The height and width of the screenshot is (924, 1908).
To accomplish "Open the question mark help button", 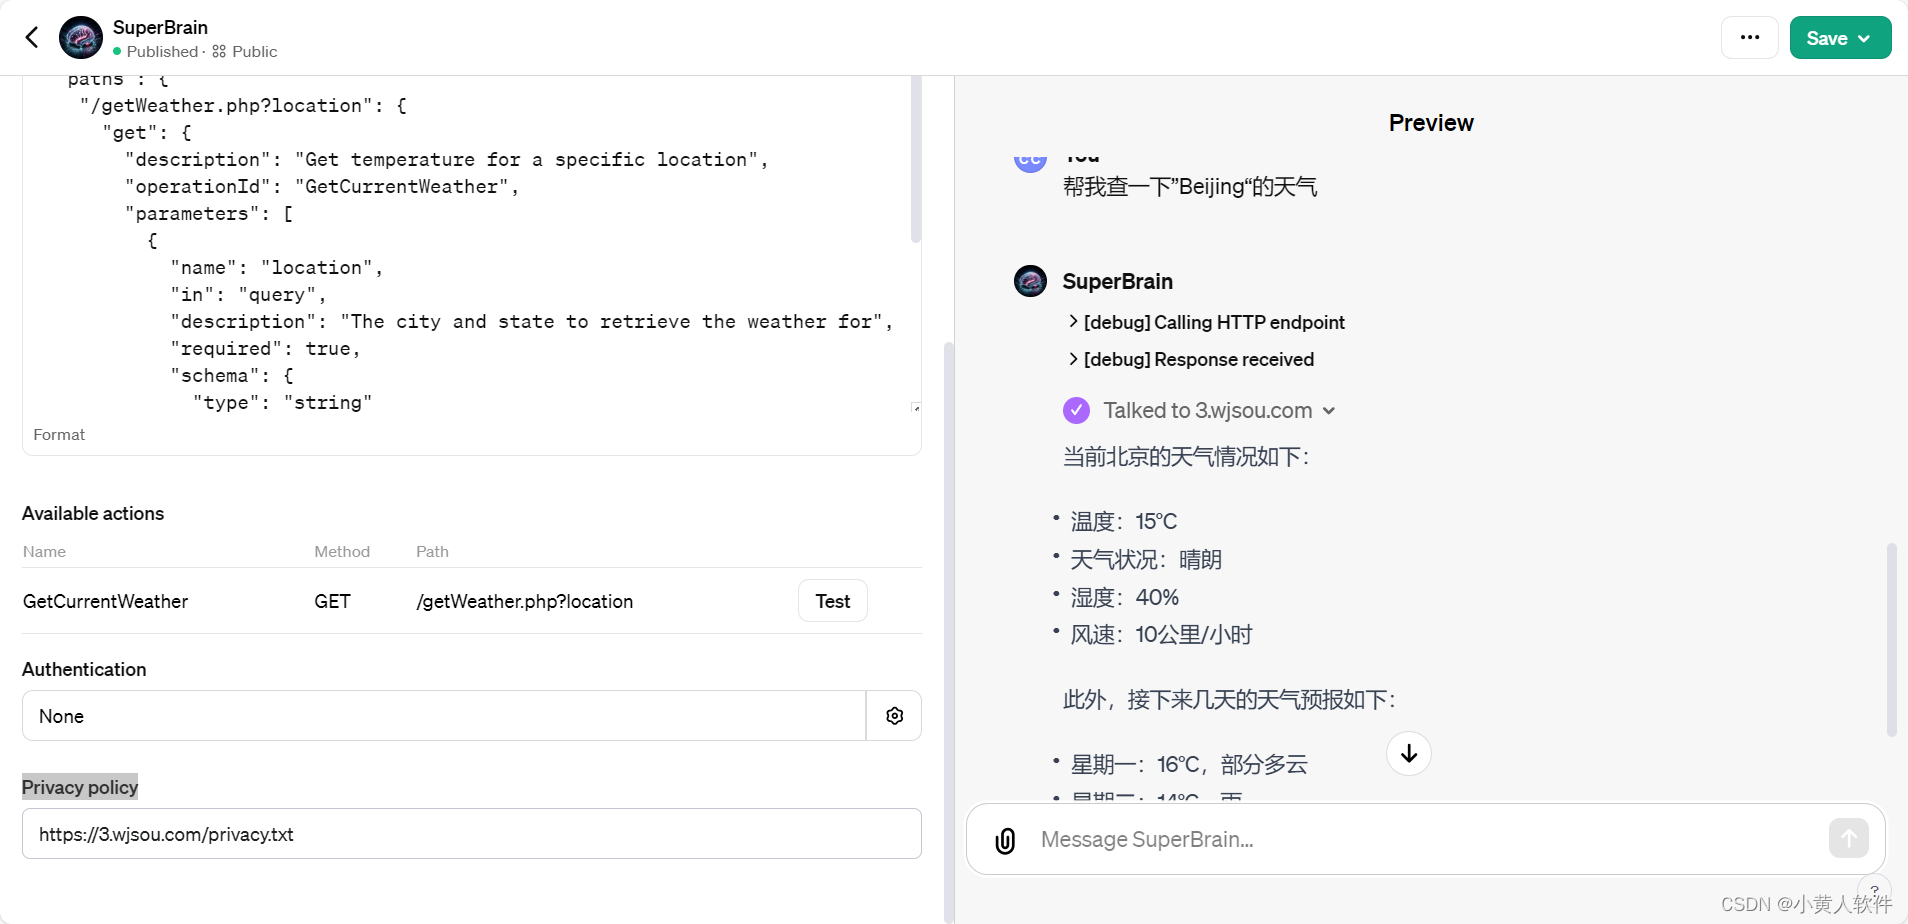I will pyautogui.click(x=1874, y=889).
